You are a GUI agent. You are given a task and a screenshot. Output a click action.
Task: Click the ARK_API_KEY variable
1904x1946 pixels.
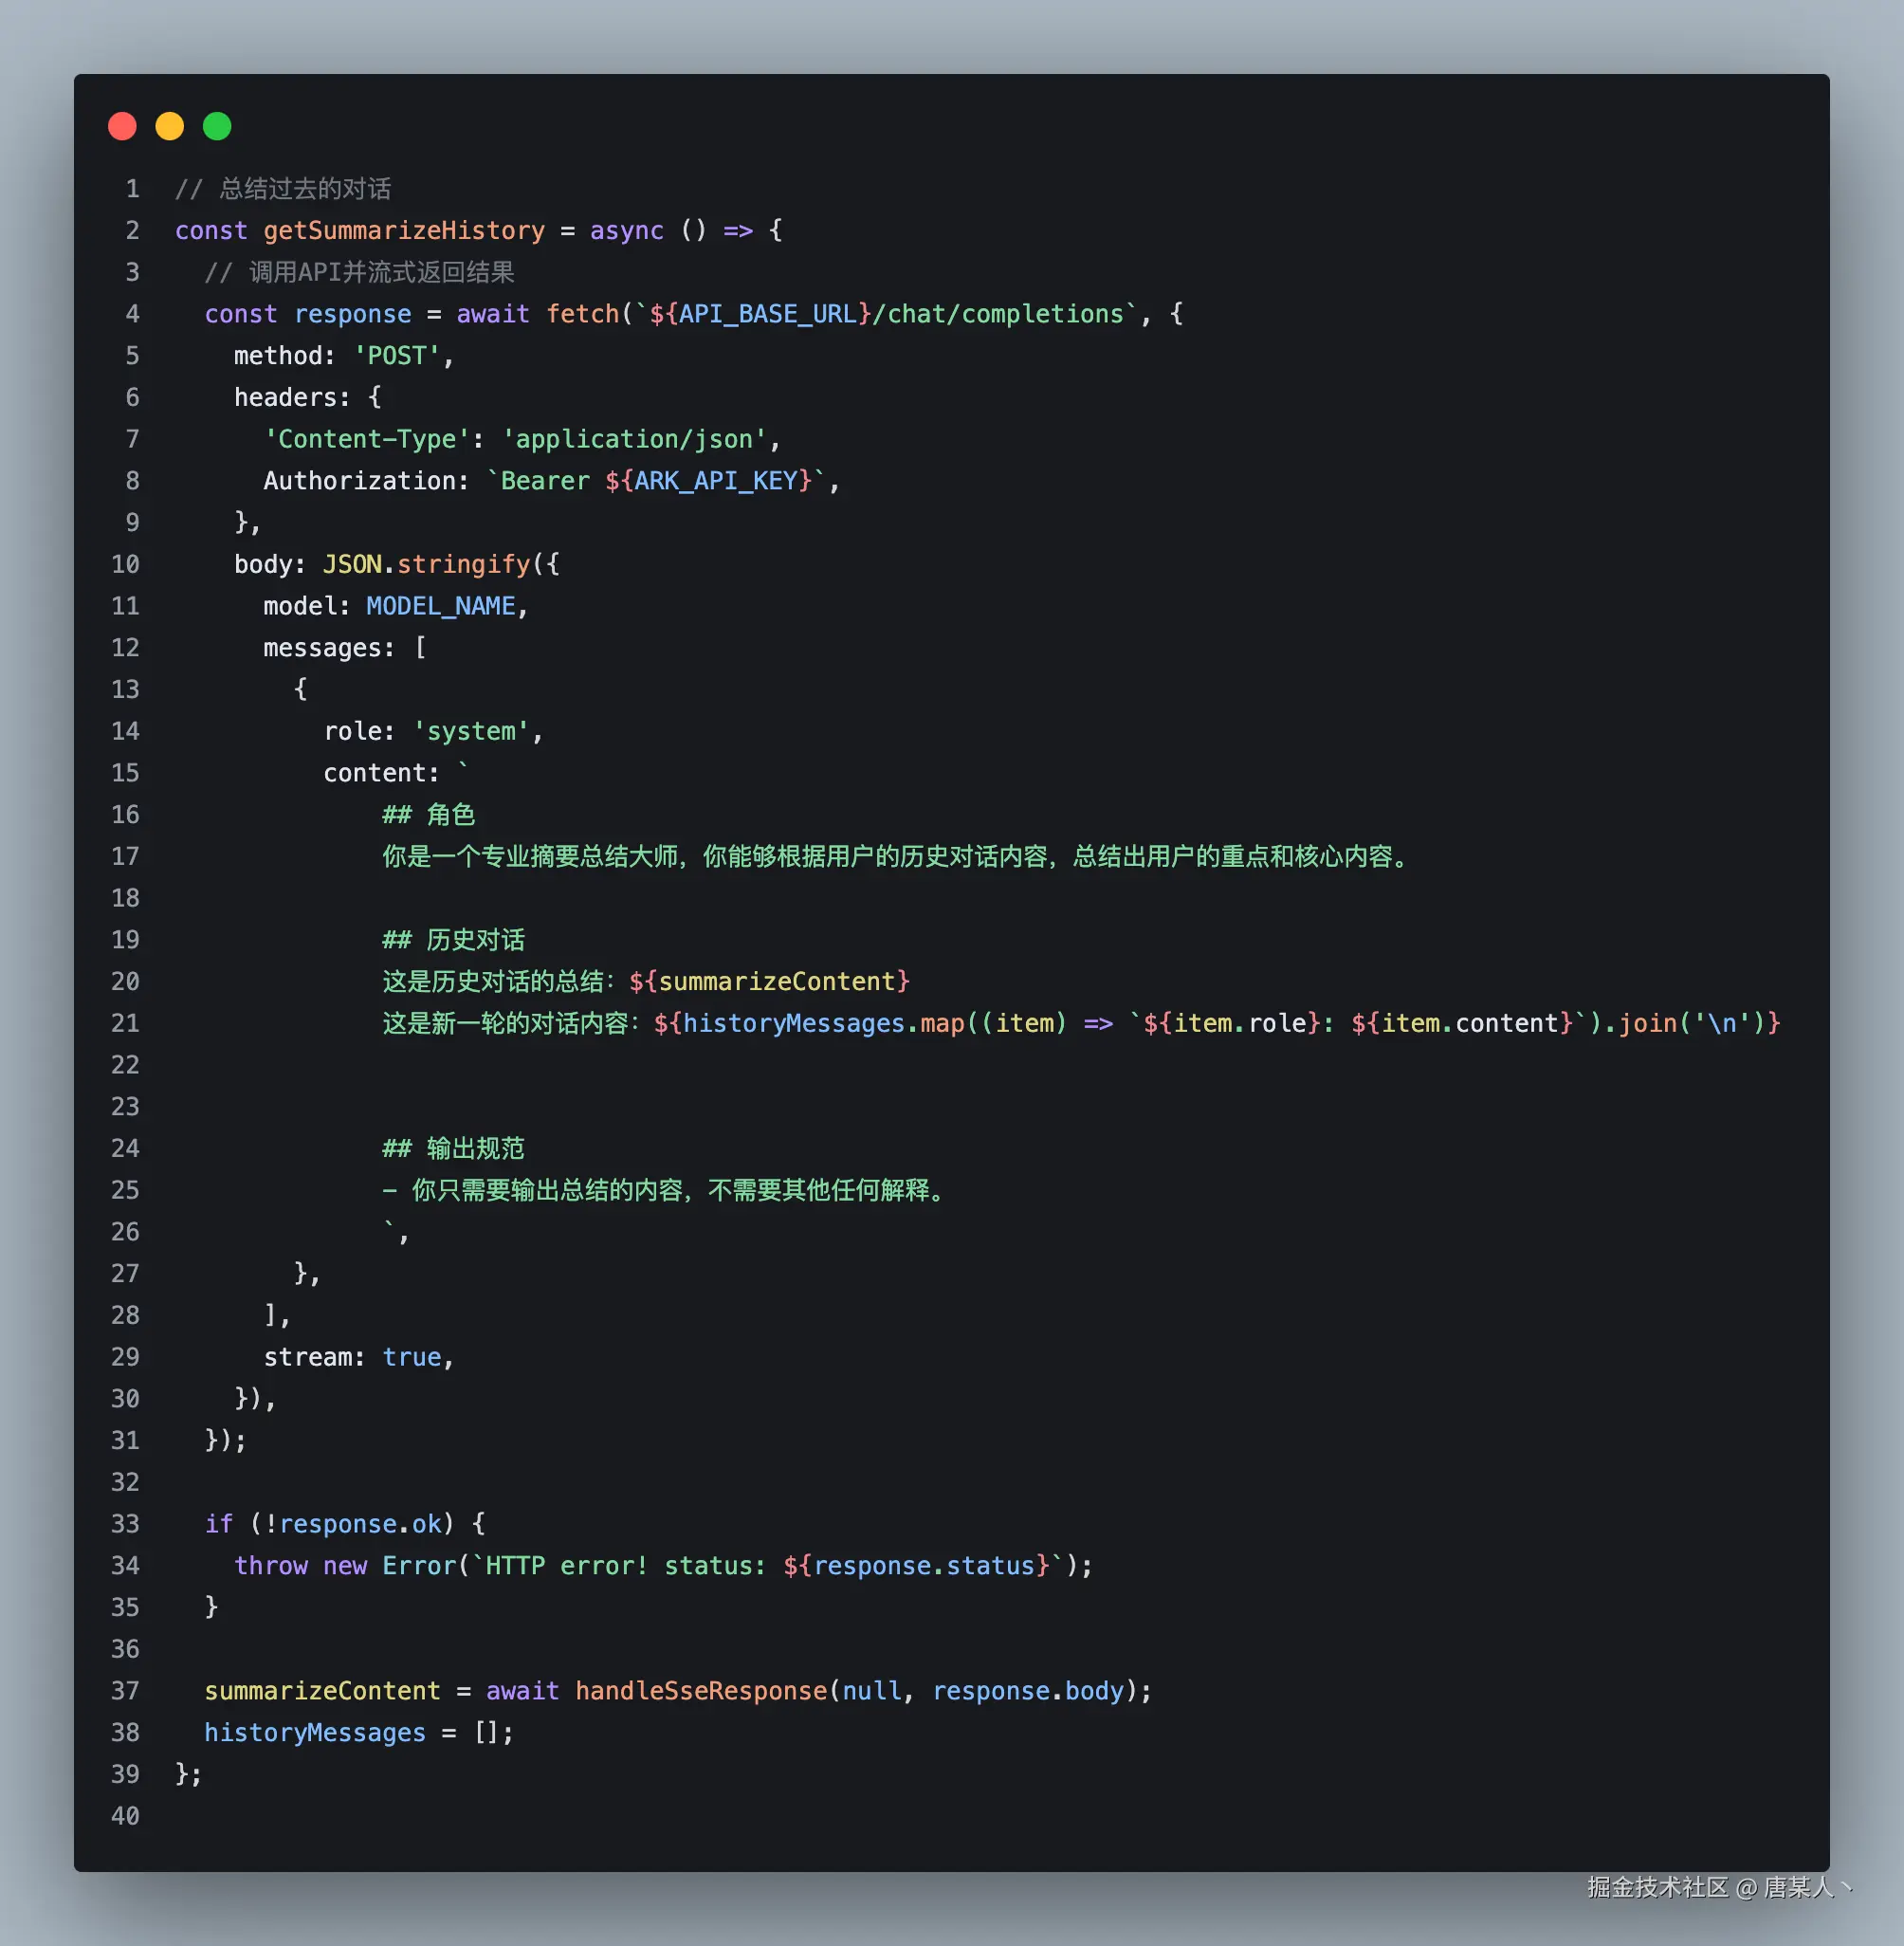pyautogui.click(x=715, y=481)
